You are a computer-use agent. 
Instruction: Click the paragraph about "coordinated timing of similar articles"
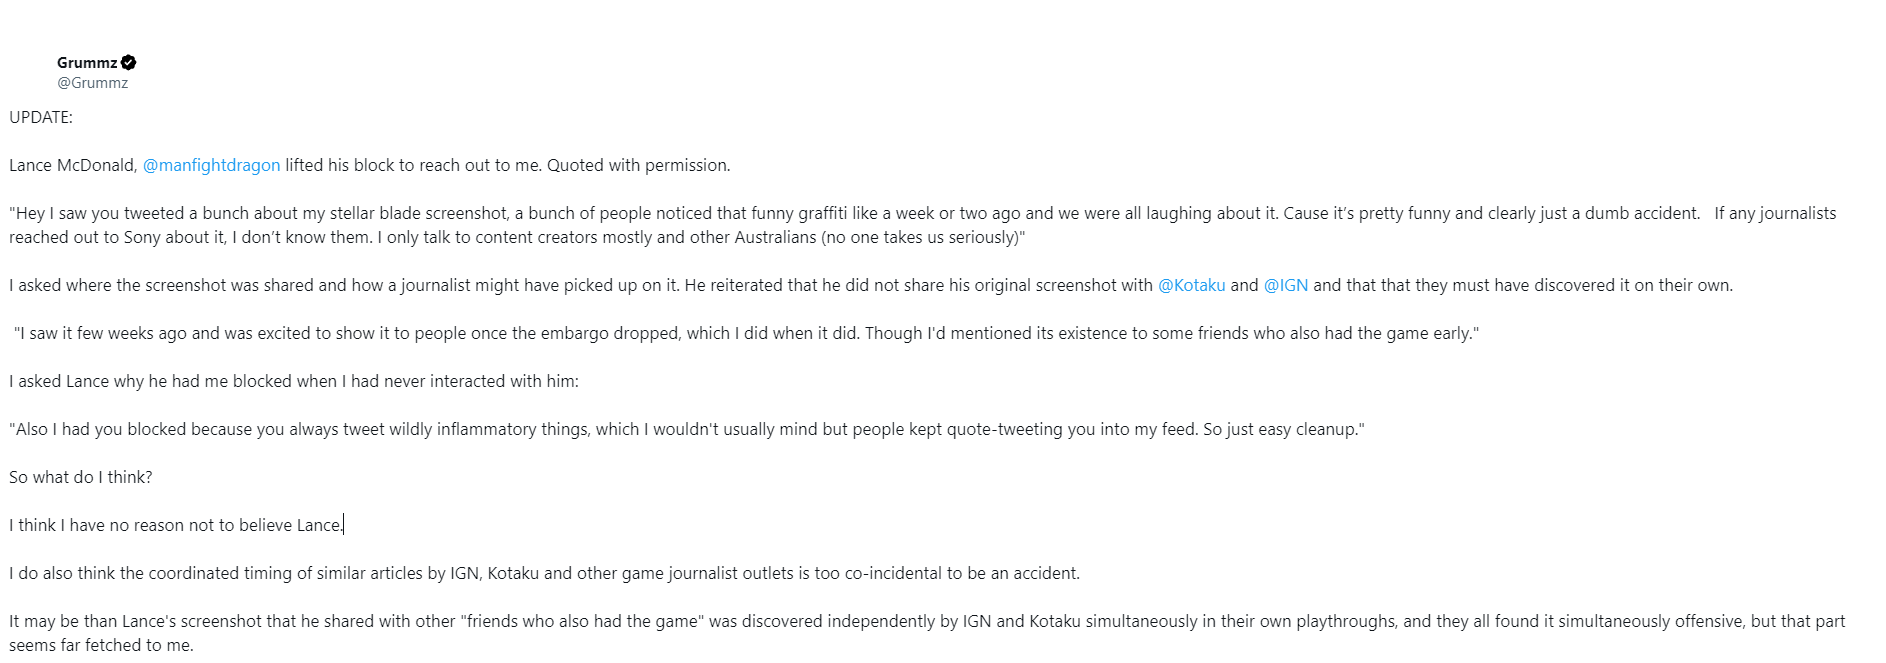(x=544, y=573)
